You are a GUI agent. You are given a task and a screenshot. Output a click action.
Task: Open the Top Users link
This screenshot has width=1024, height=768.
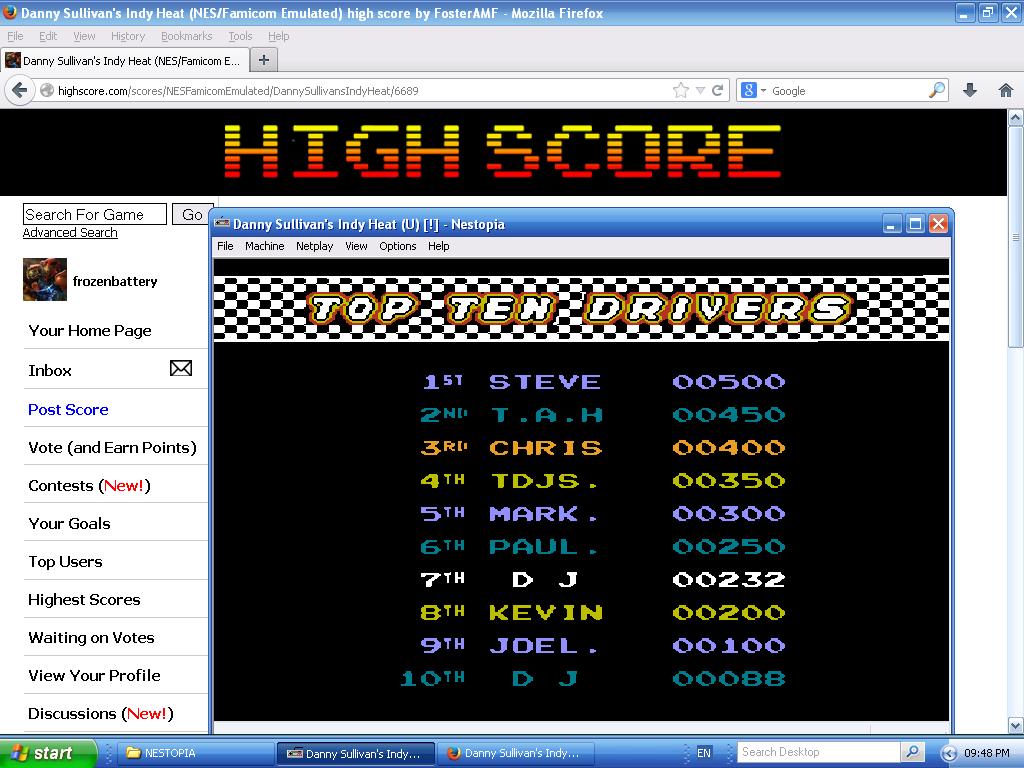pyautogui.click(x=65, y=562)
